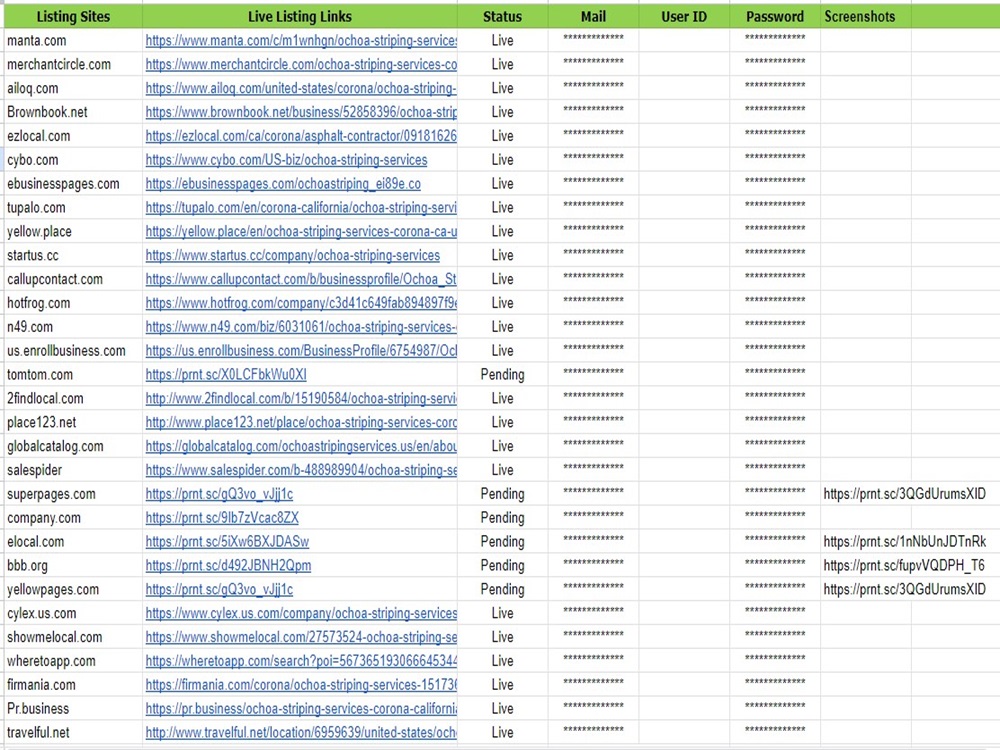Viewport: 1000px width, 750px height.
Task: Select the masked Password cell for cybo.com
Action: pos(775,160)
